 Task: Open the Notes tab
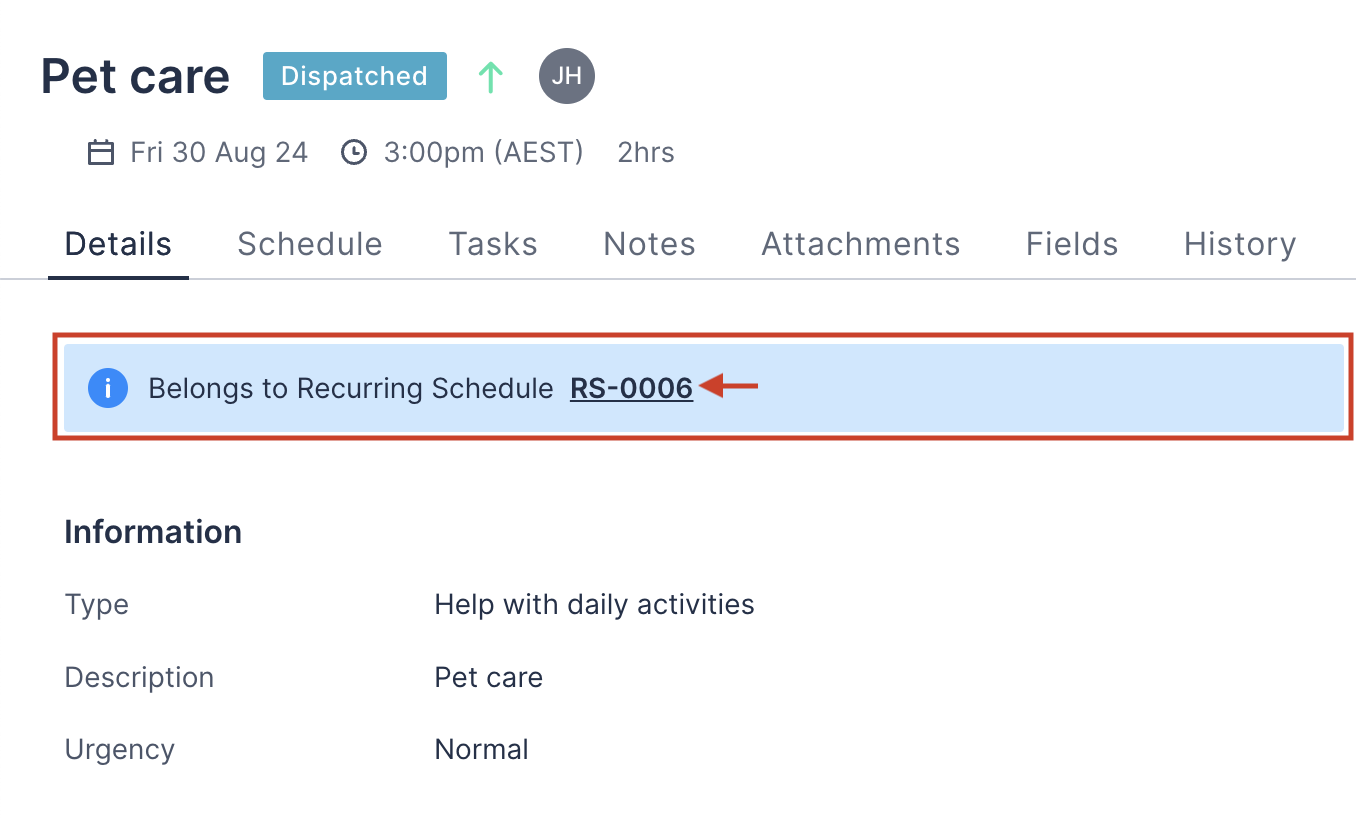click(649, 244)
